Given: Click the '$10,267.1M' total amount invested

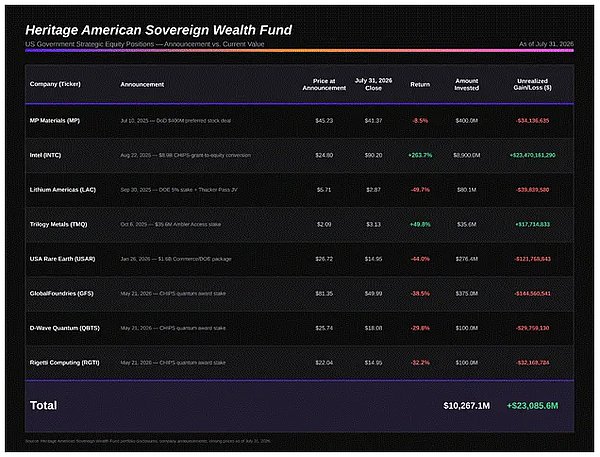Looking at the screenshot, I should tap(466, 406).
